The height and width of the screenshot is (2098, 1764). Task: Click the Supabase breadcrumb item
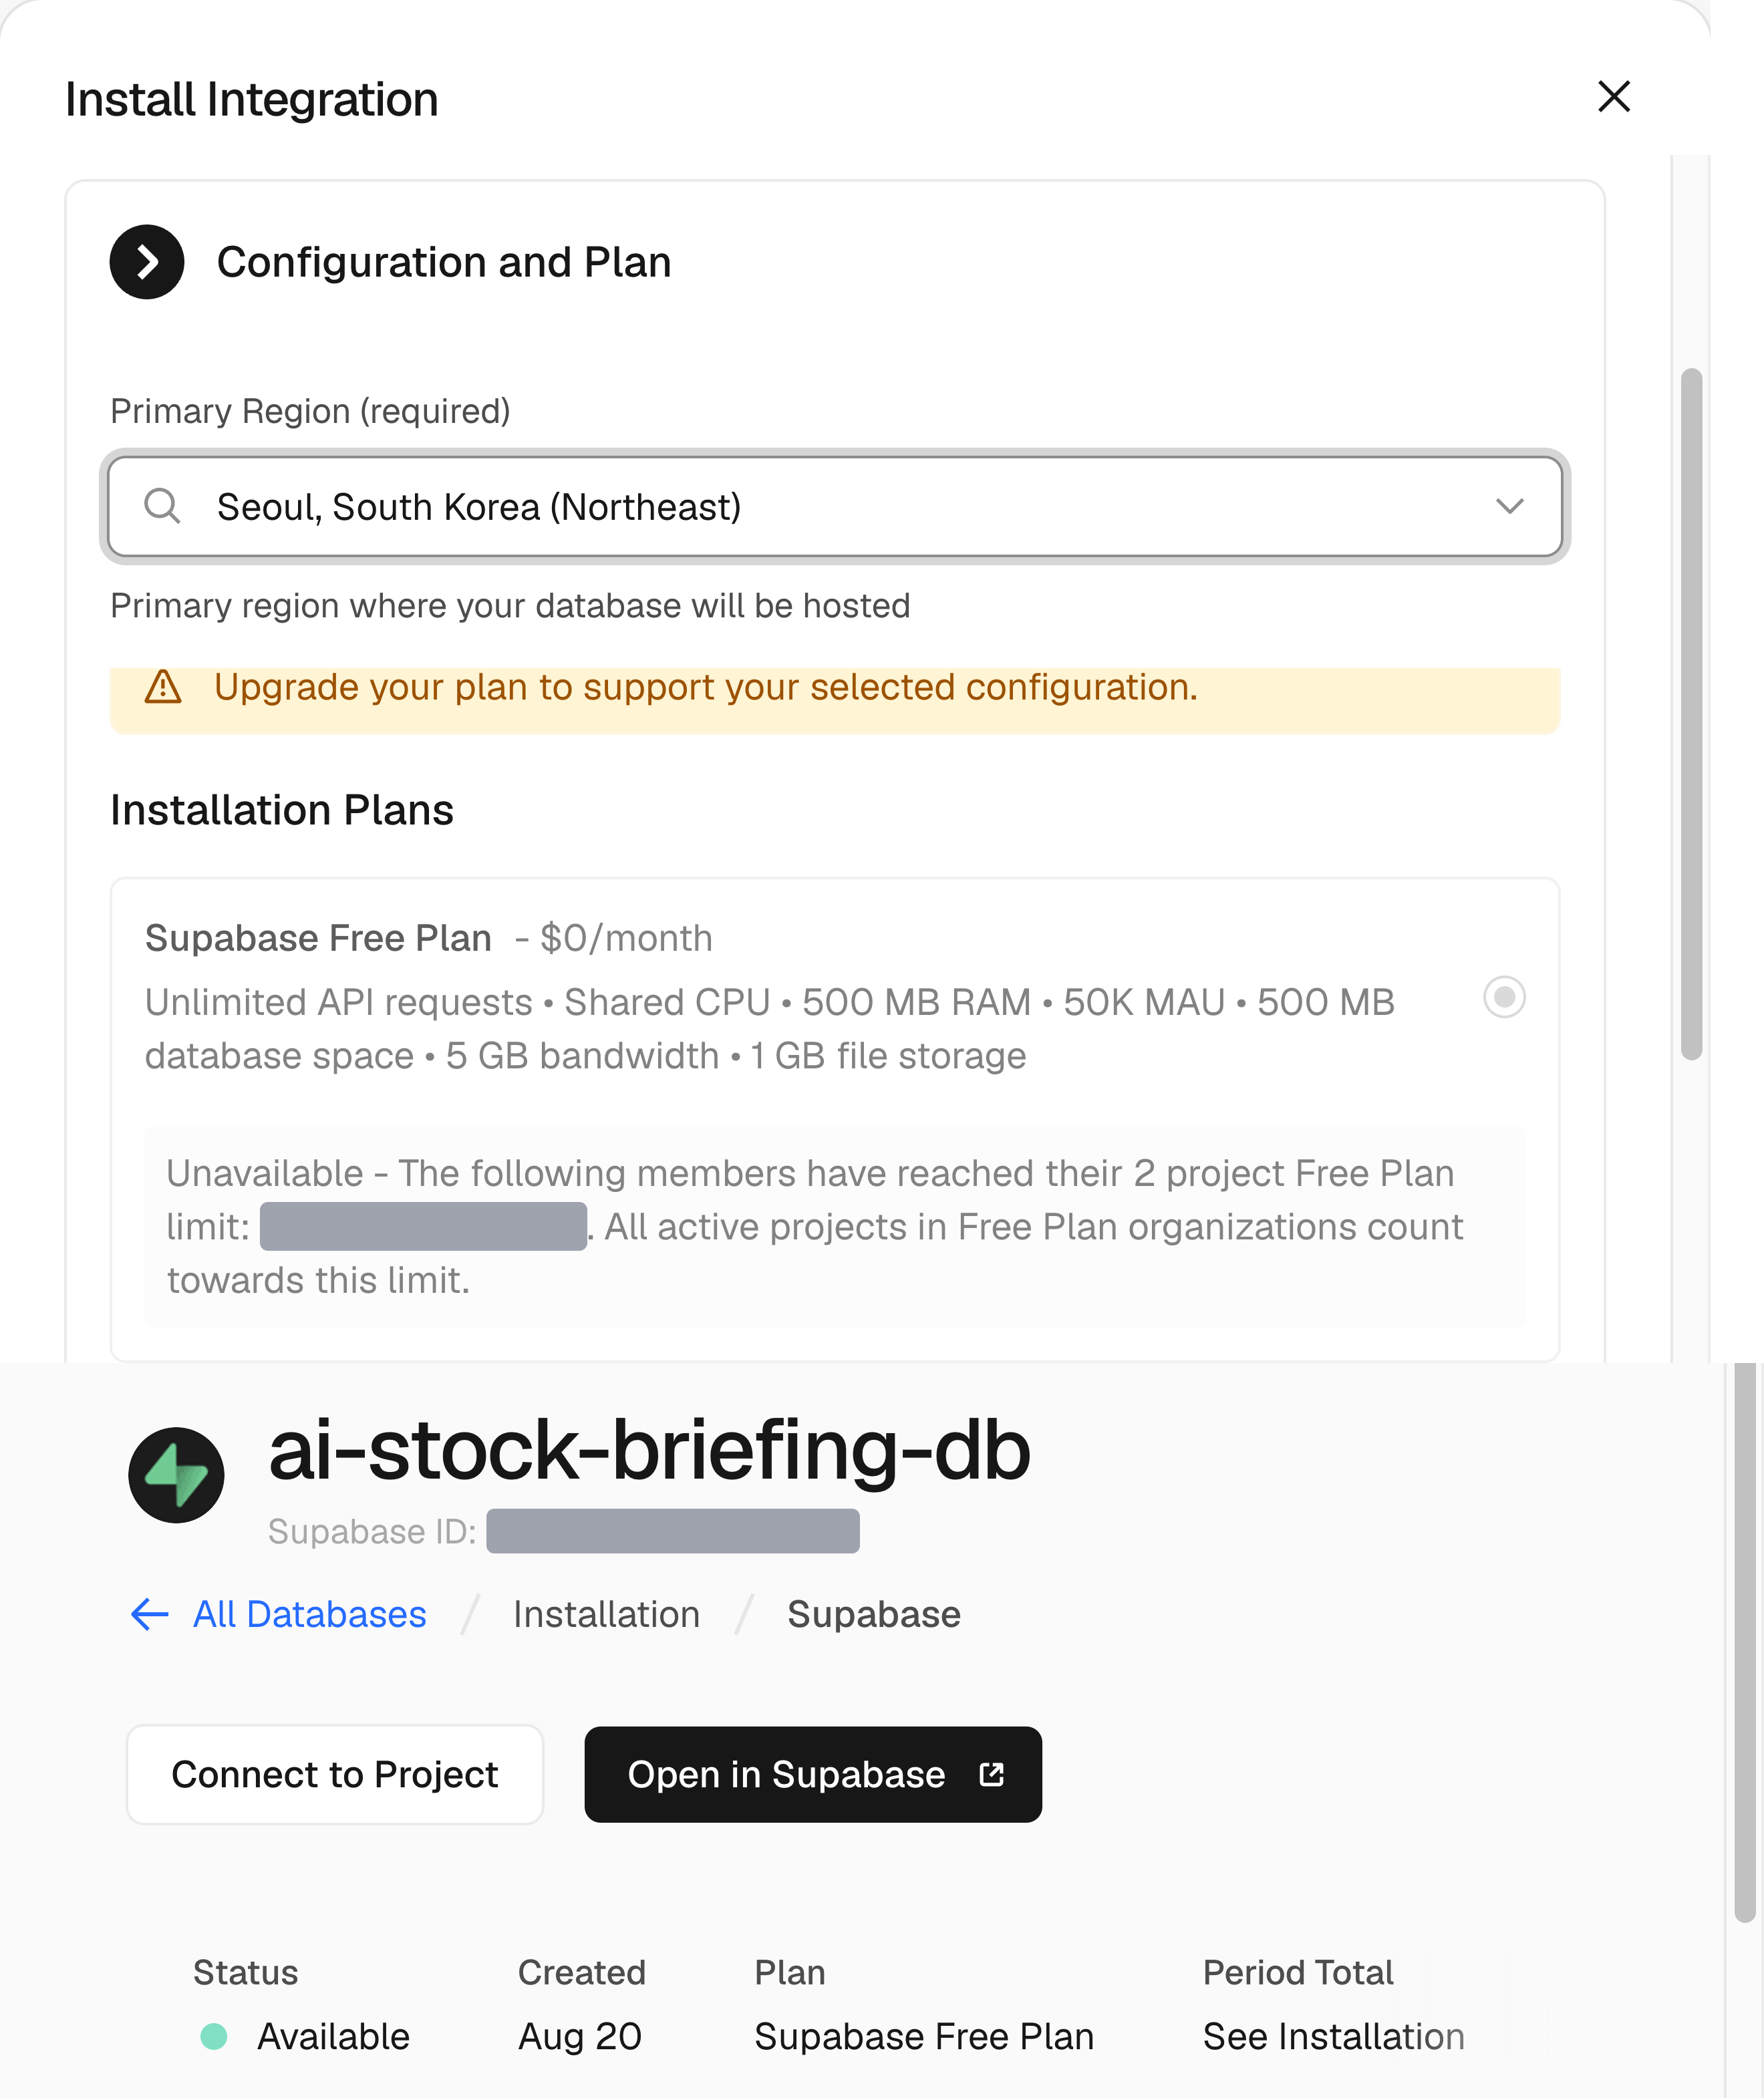(873, 1614)
